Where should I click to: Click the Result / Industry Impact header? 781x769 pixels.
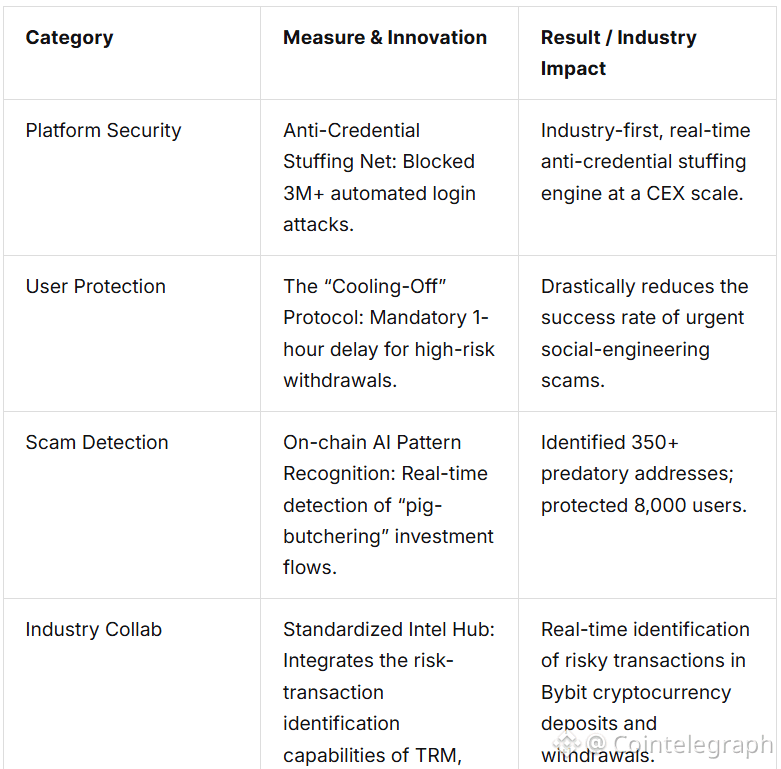point(618,53)
